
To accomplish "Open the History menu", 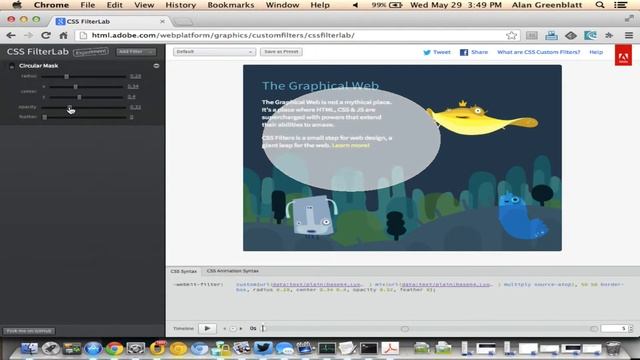I will [180, 5].
